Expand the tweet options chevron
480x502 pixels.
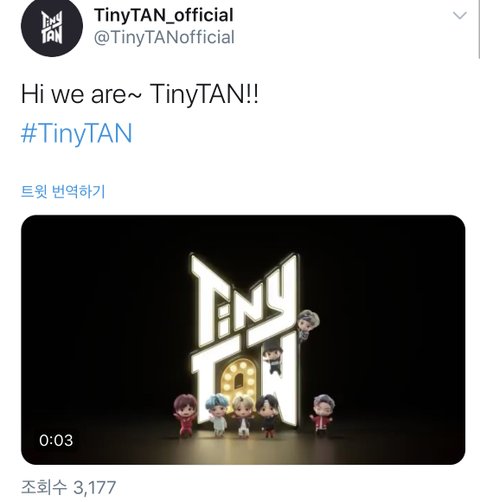point(460,15)
